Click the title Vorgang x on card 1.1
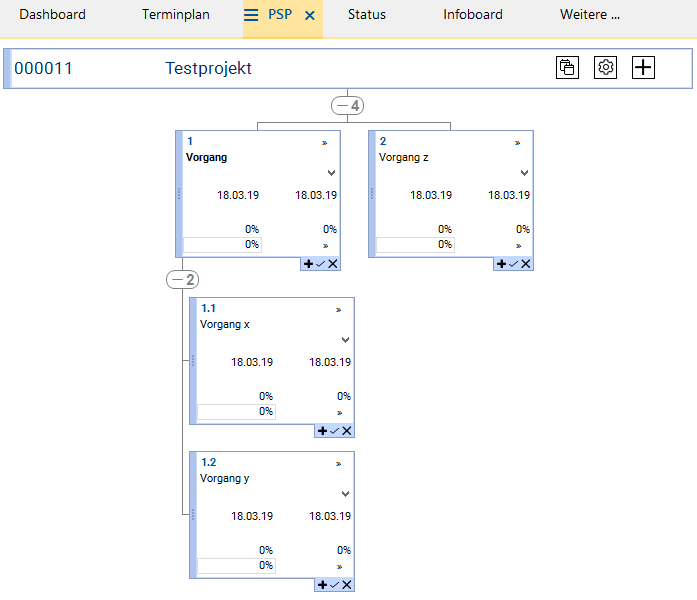Screen dimensions: 697x600 coord(225,324)
